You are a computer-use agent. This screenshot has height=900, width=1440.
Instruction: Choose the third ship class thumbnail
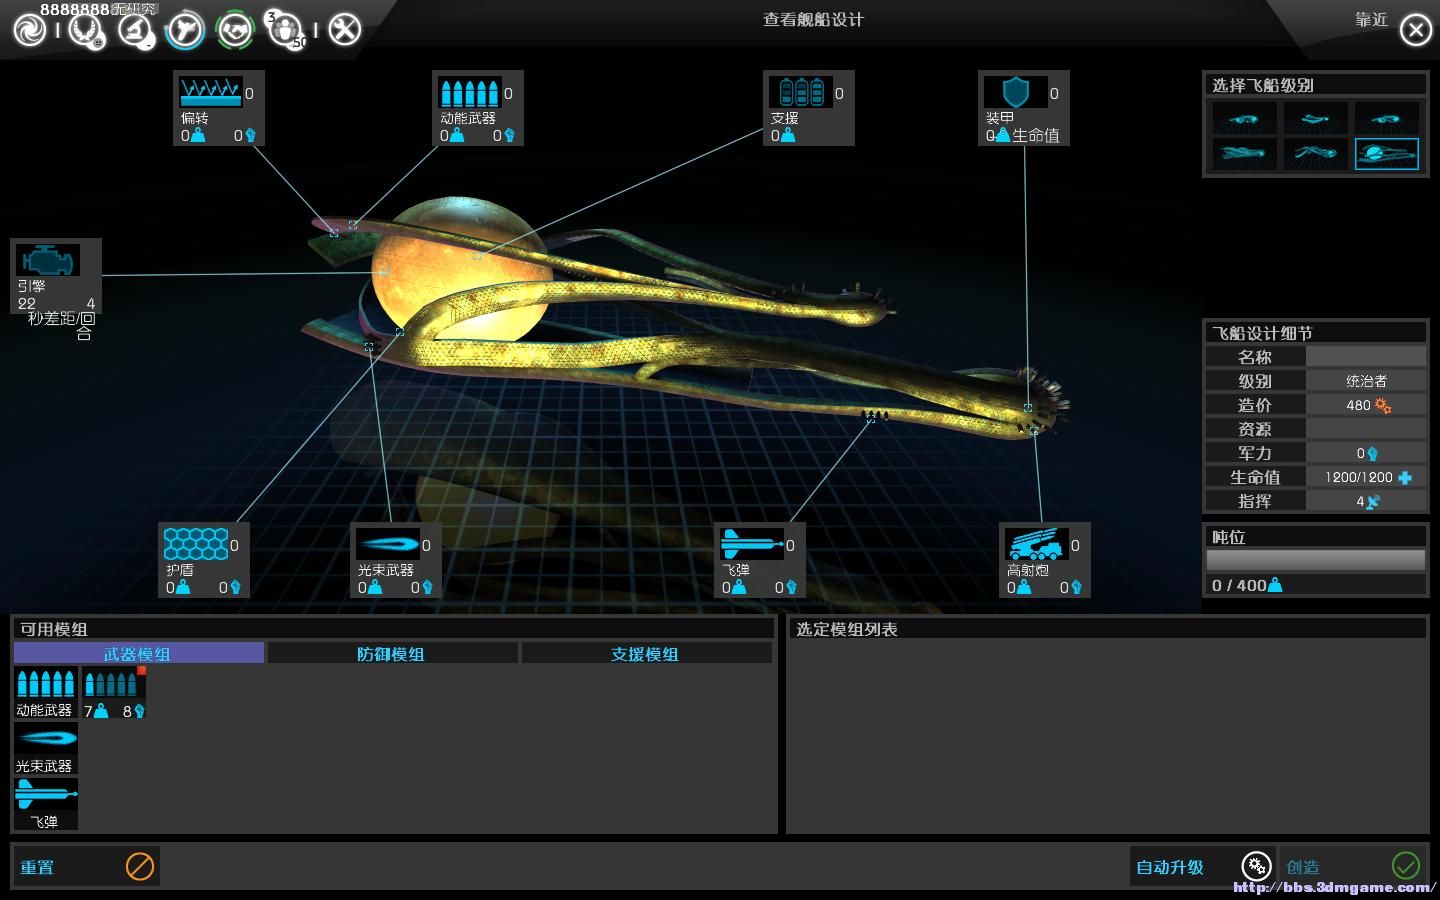tap(1386, 118)
